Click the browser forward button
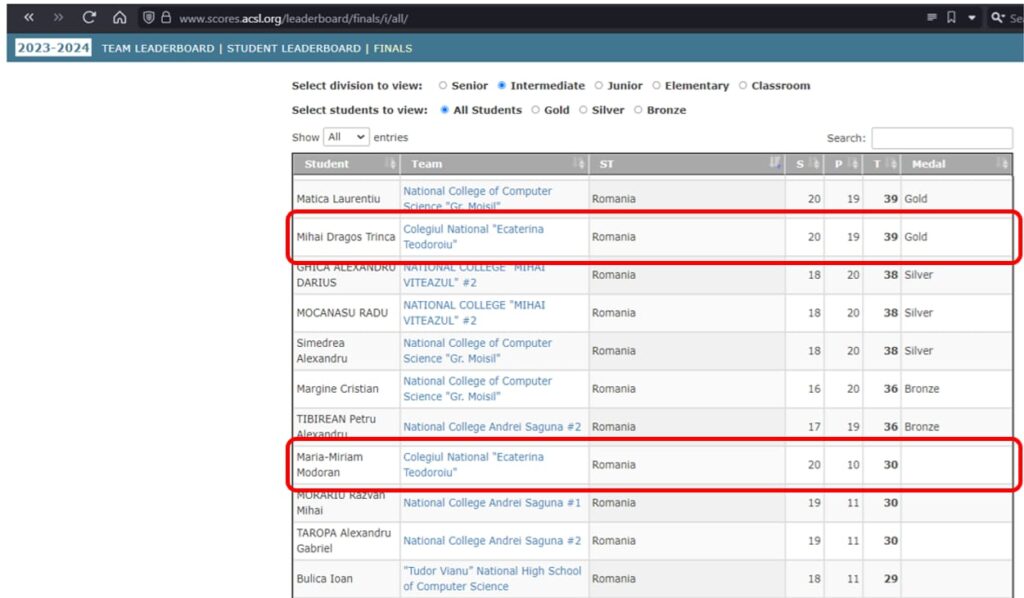1024x598 pixels. coord(58,18)
